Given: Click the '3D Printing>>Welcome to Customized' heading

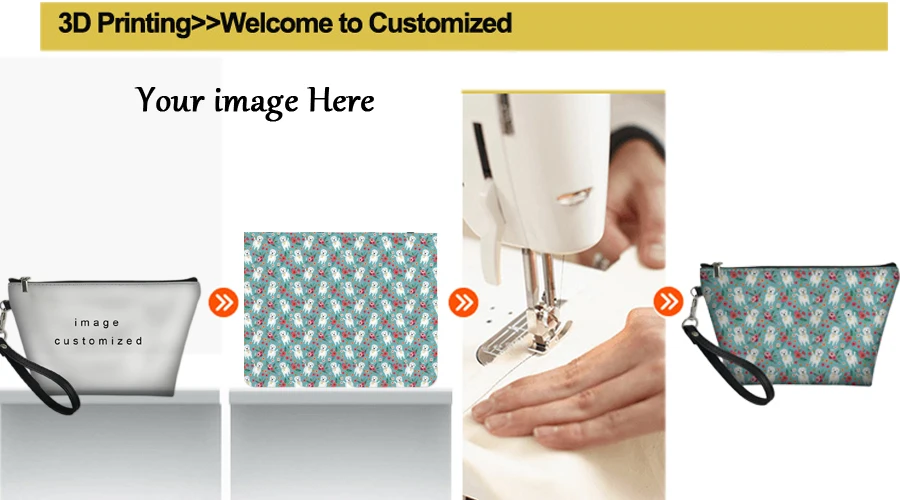Looking at the screenshot, I should [285, 24].
